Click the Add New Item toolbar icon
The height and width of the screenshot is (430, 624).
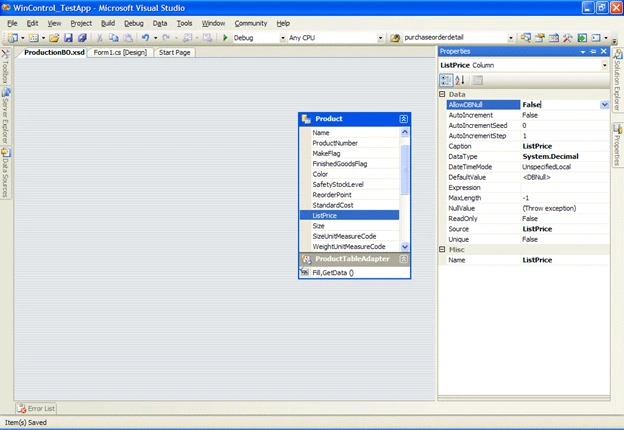pos(34,38)
